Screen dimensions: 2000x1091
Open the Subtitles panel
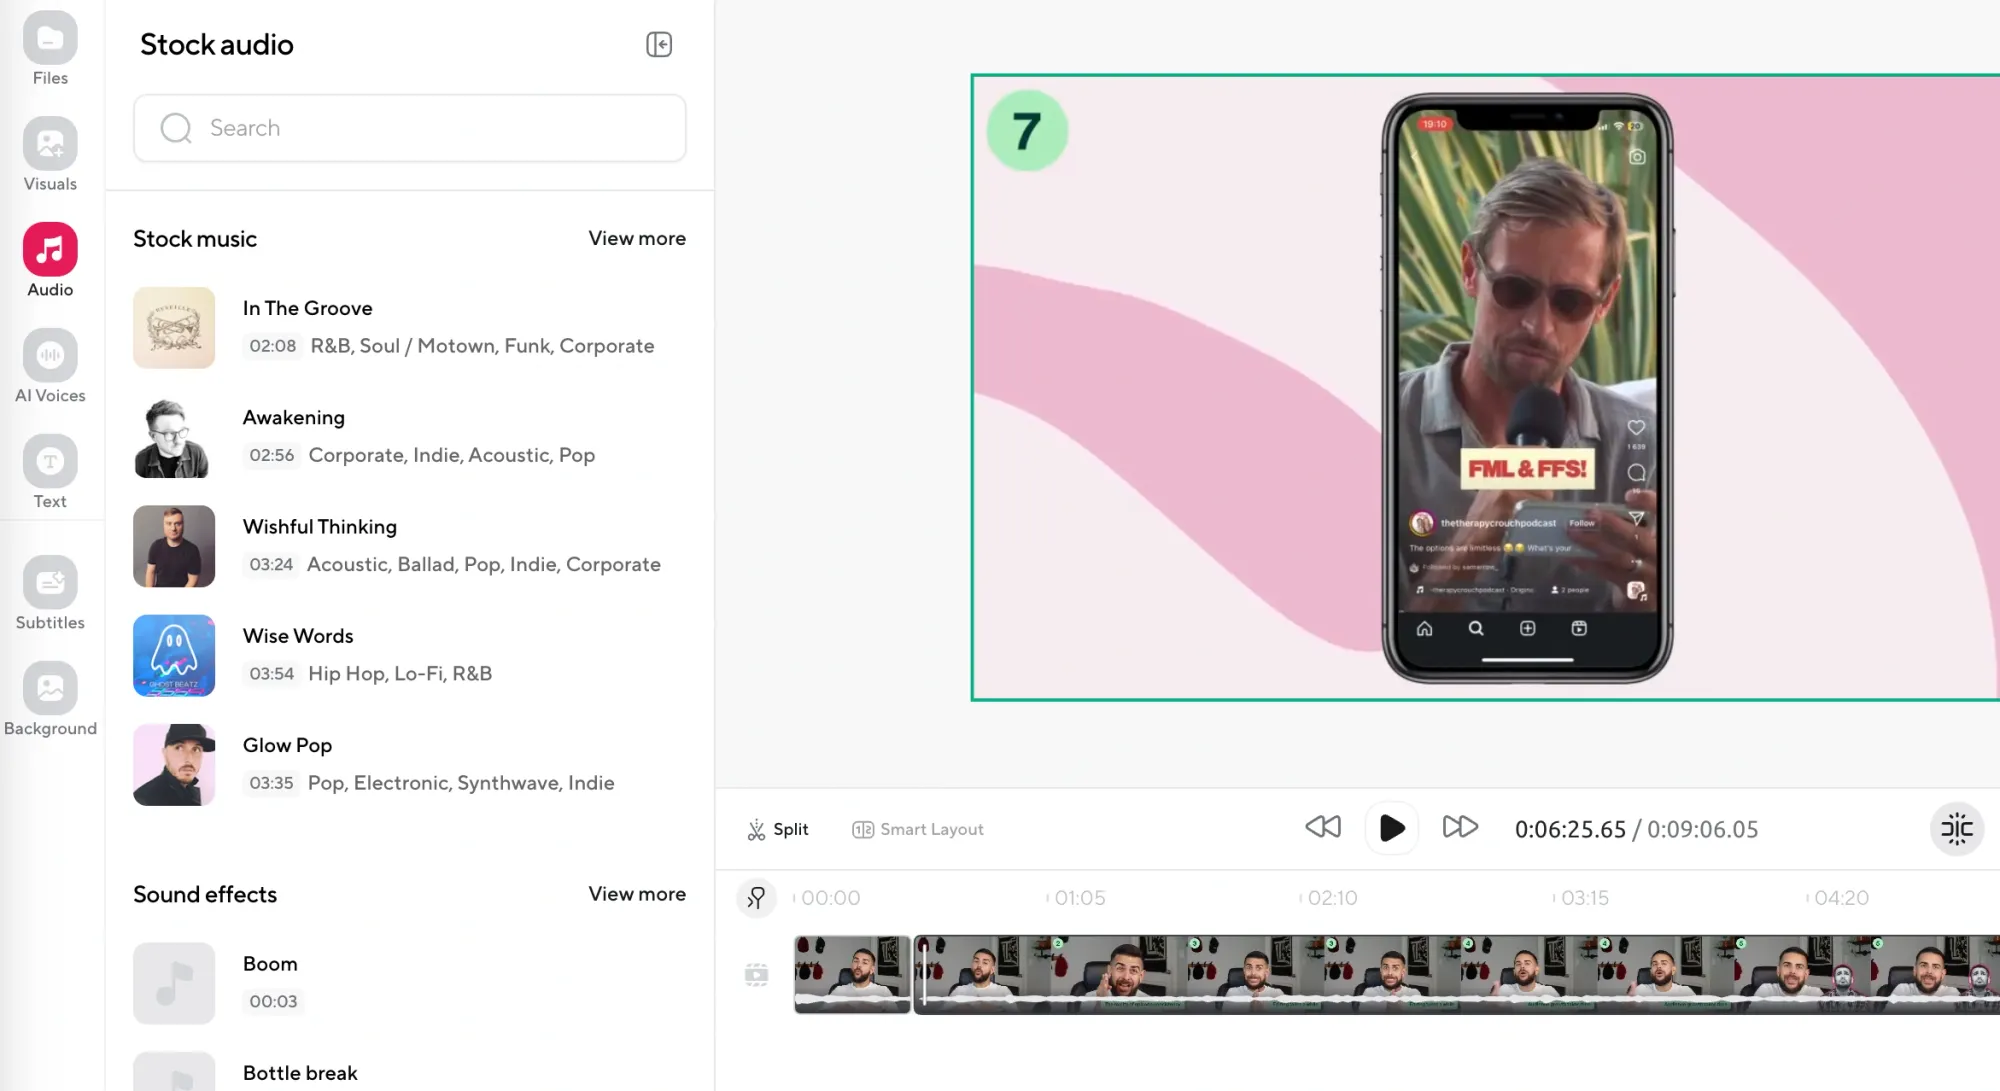click(x=50, y=592)
